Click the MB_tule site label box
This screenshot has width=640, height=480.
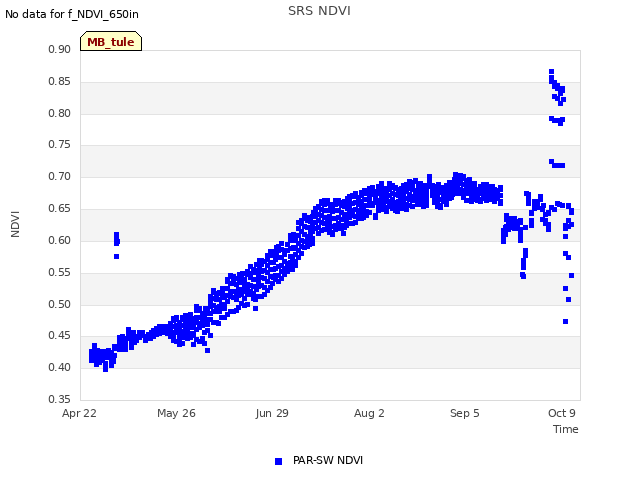(x=111, y=41)
